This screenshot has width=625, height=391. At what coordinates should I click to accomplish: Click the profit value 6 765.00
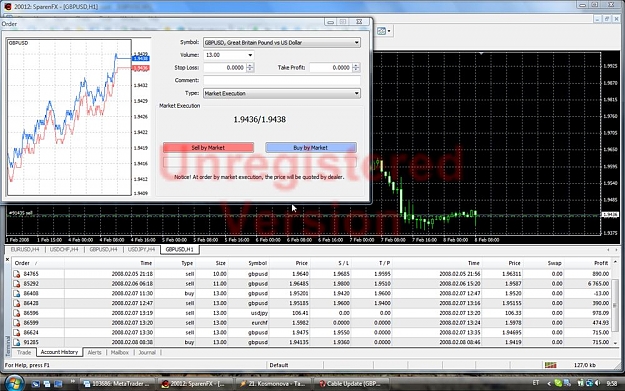[598, 284]
